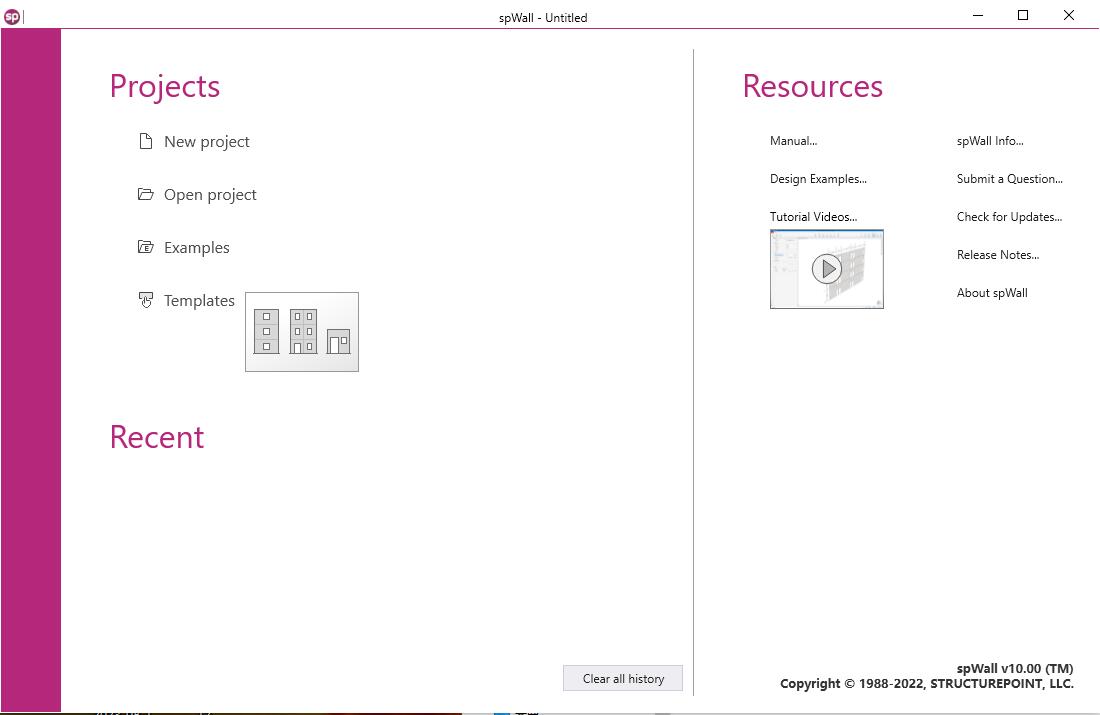Screen dimensions: 1100x715
Task: Click the Clear all history button
Action: click(623, 679)
